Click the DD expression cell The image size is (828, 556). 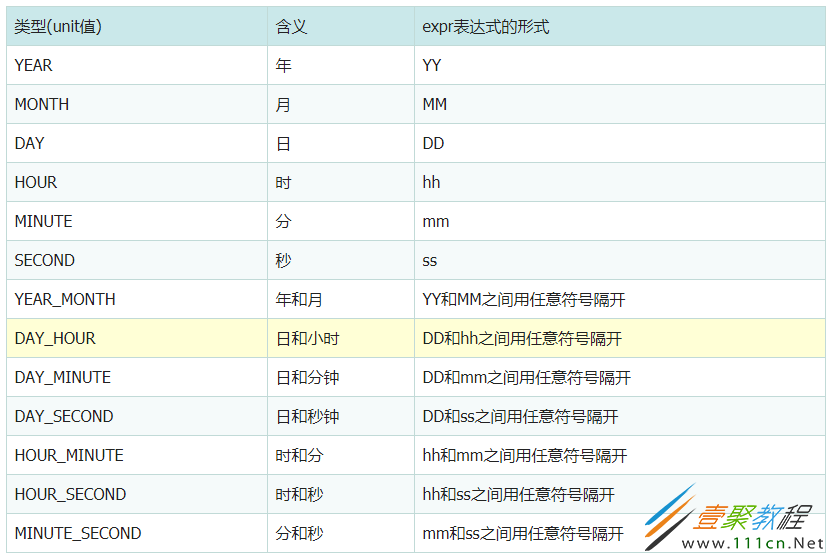pyautogui.click(x=620, y=143)
